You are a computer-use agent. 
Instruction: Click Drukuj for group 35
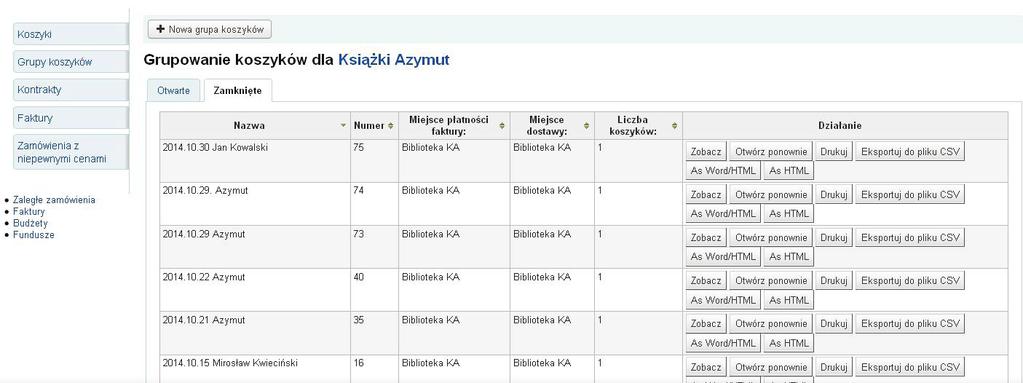click(834, 324)
